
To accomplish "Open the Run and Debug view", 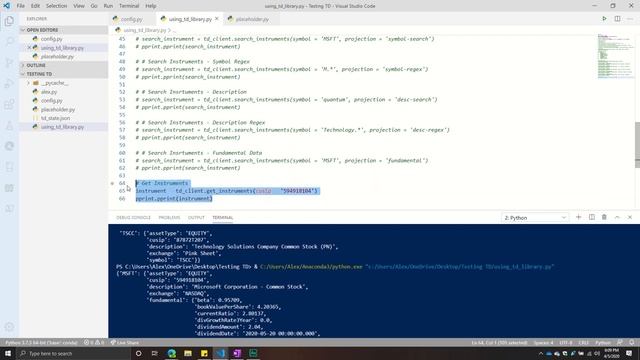I will [9, 84].
